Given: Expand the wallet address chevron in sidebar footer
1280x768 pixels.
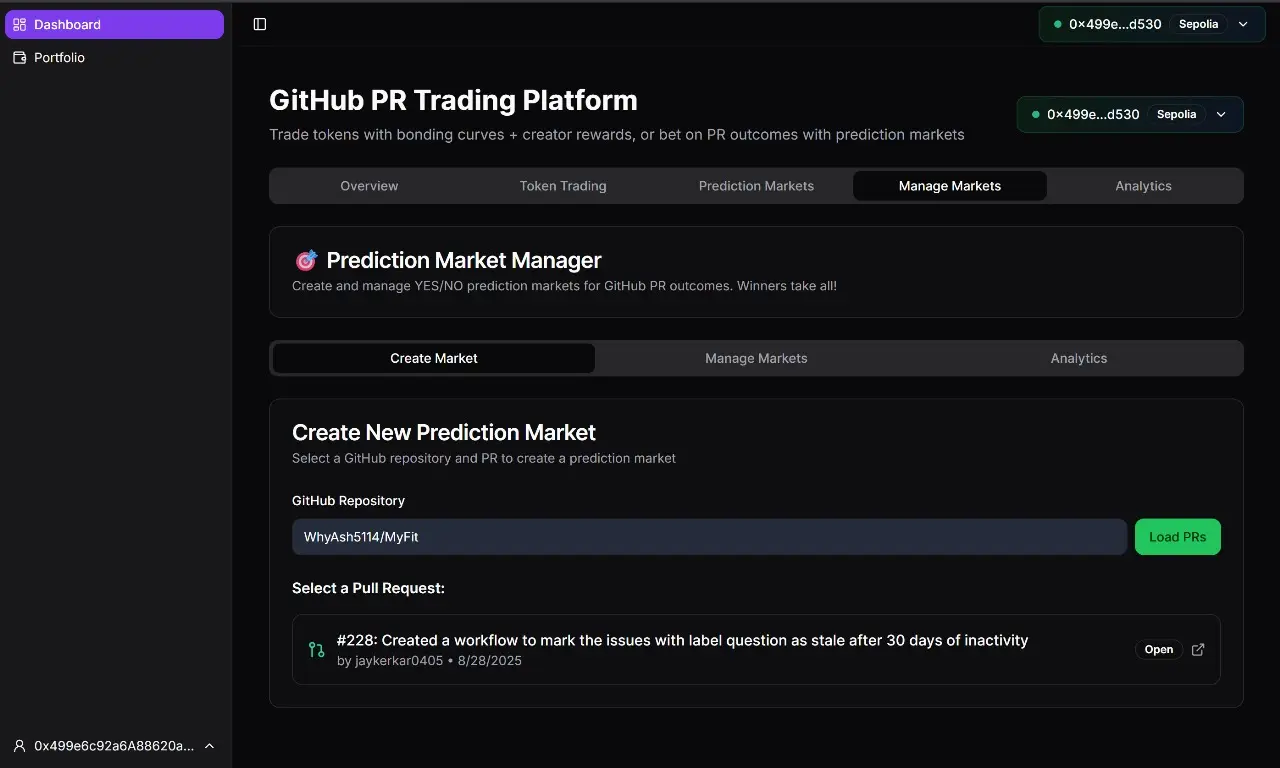Looking at the screenshot, I should (209, 745).
